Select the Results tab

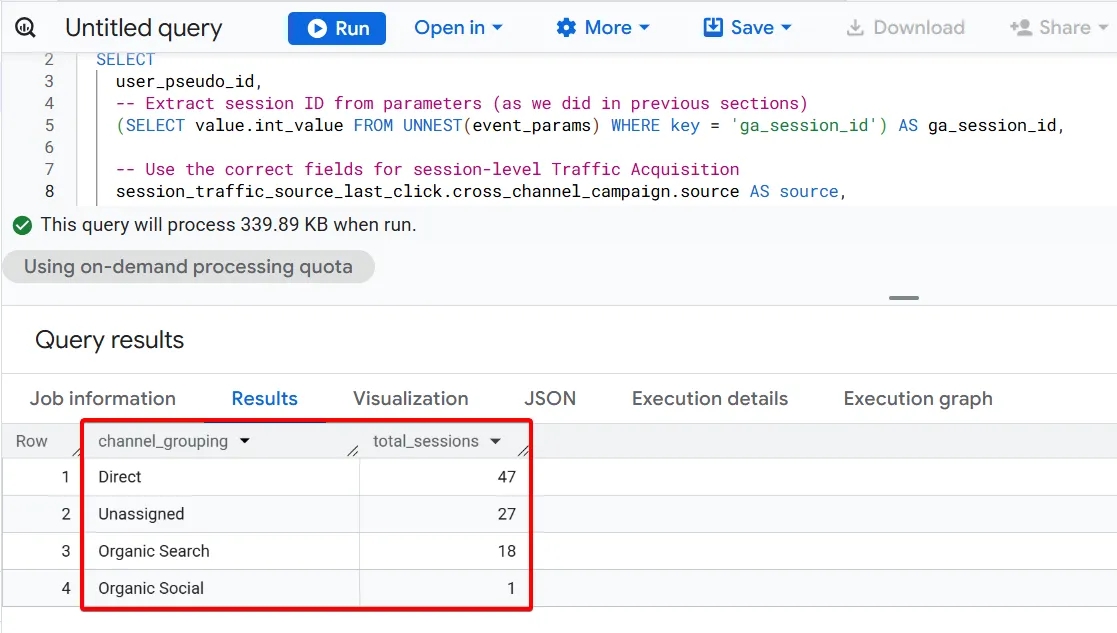(264, 399)
